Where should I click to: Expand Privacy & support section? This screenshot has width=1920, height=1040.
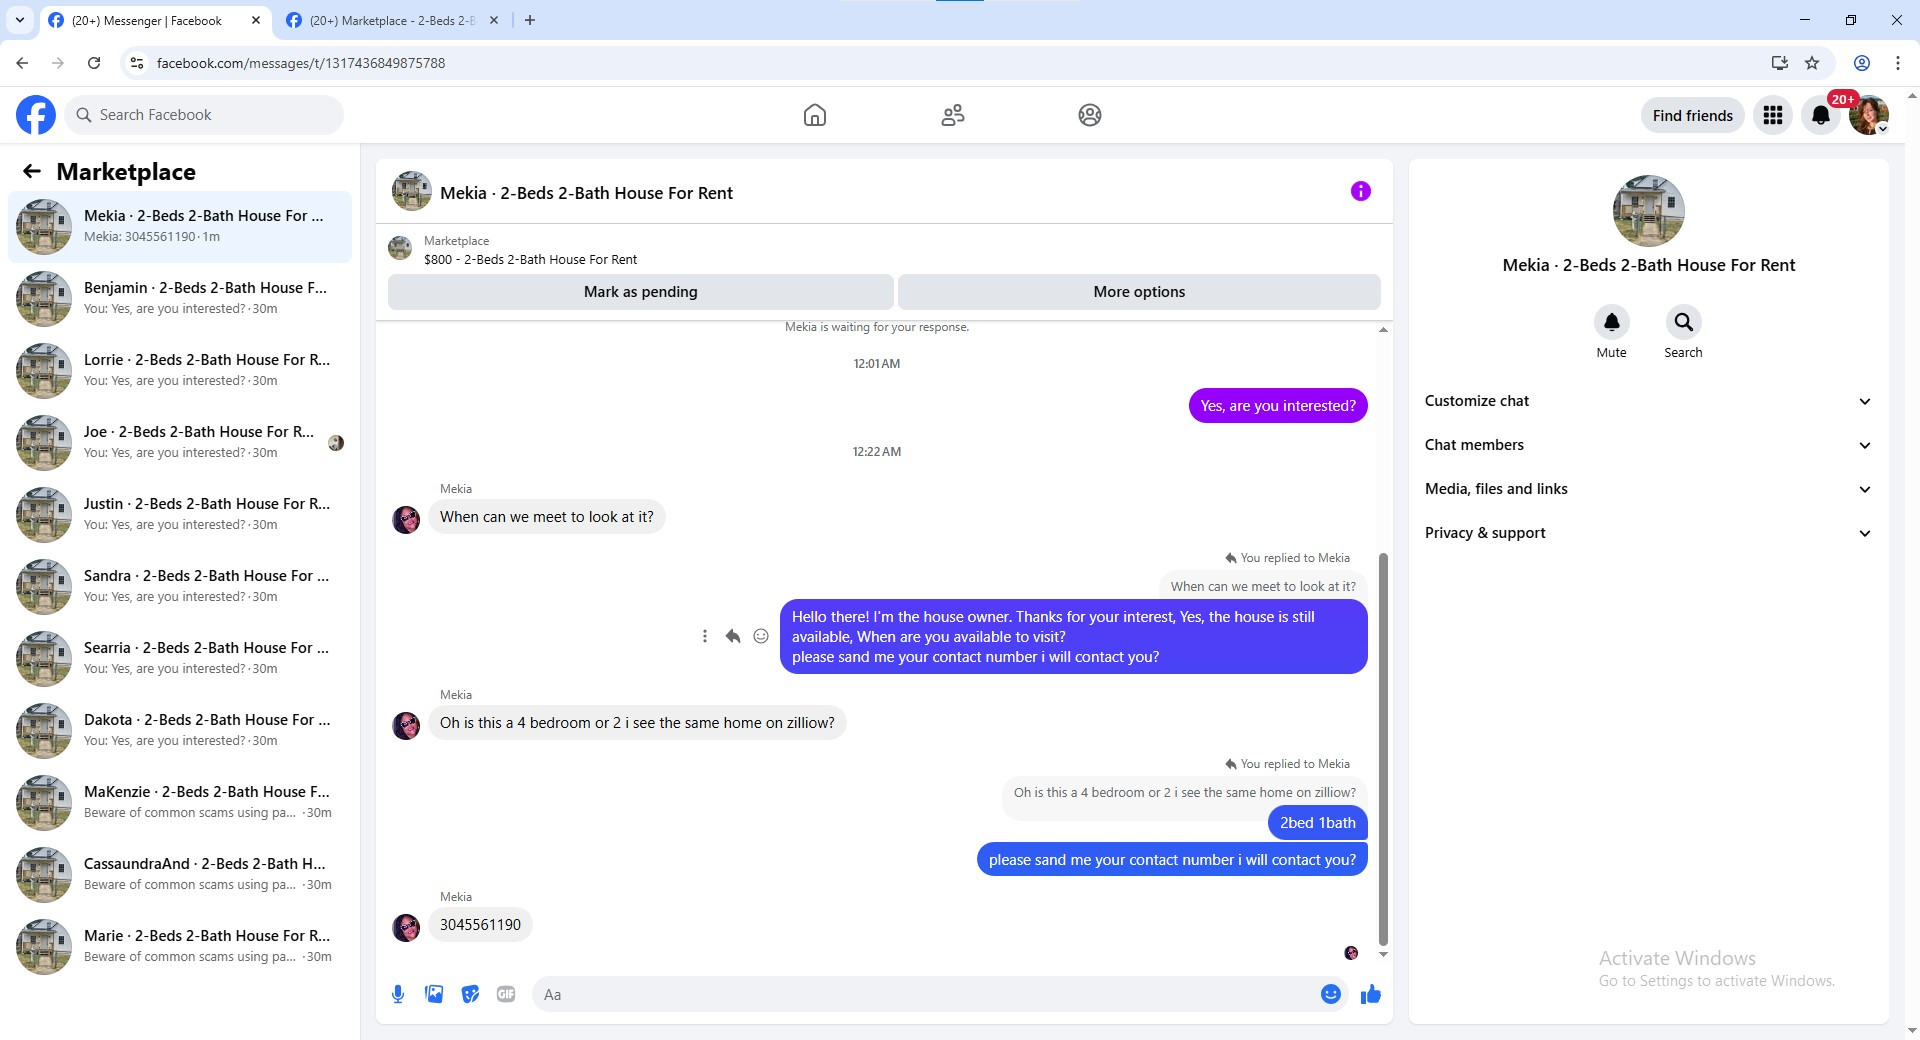pos(1648,533)
